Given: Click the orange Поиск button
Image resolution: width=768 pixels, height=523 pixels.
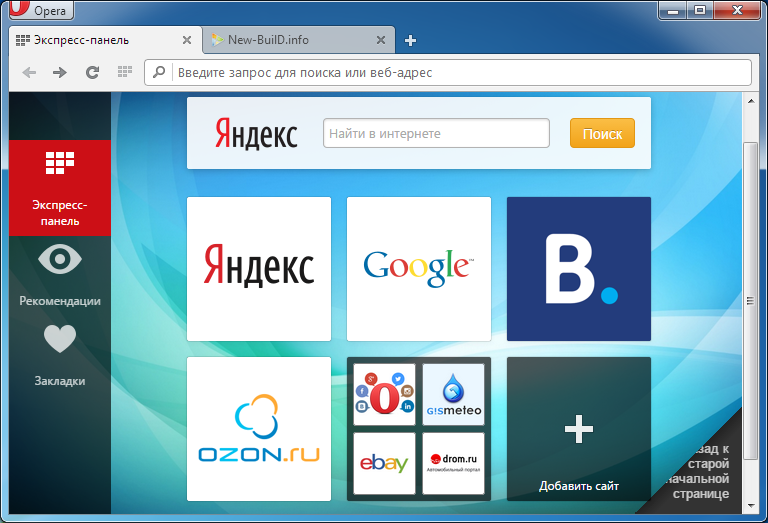Looking at the screenshot, I should click(x=602, y=133).
